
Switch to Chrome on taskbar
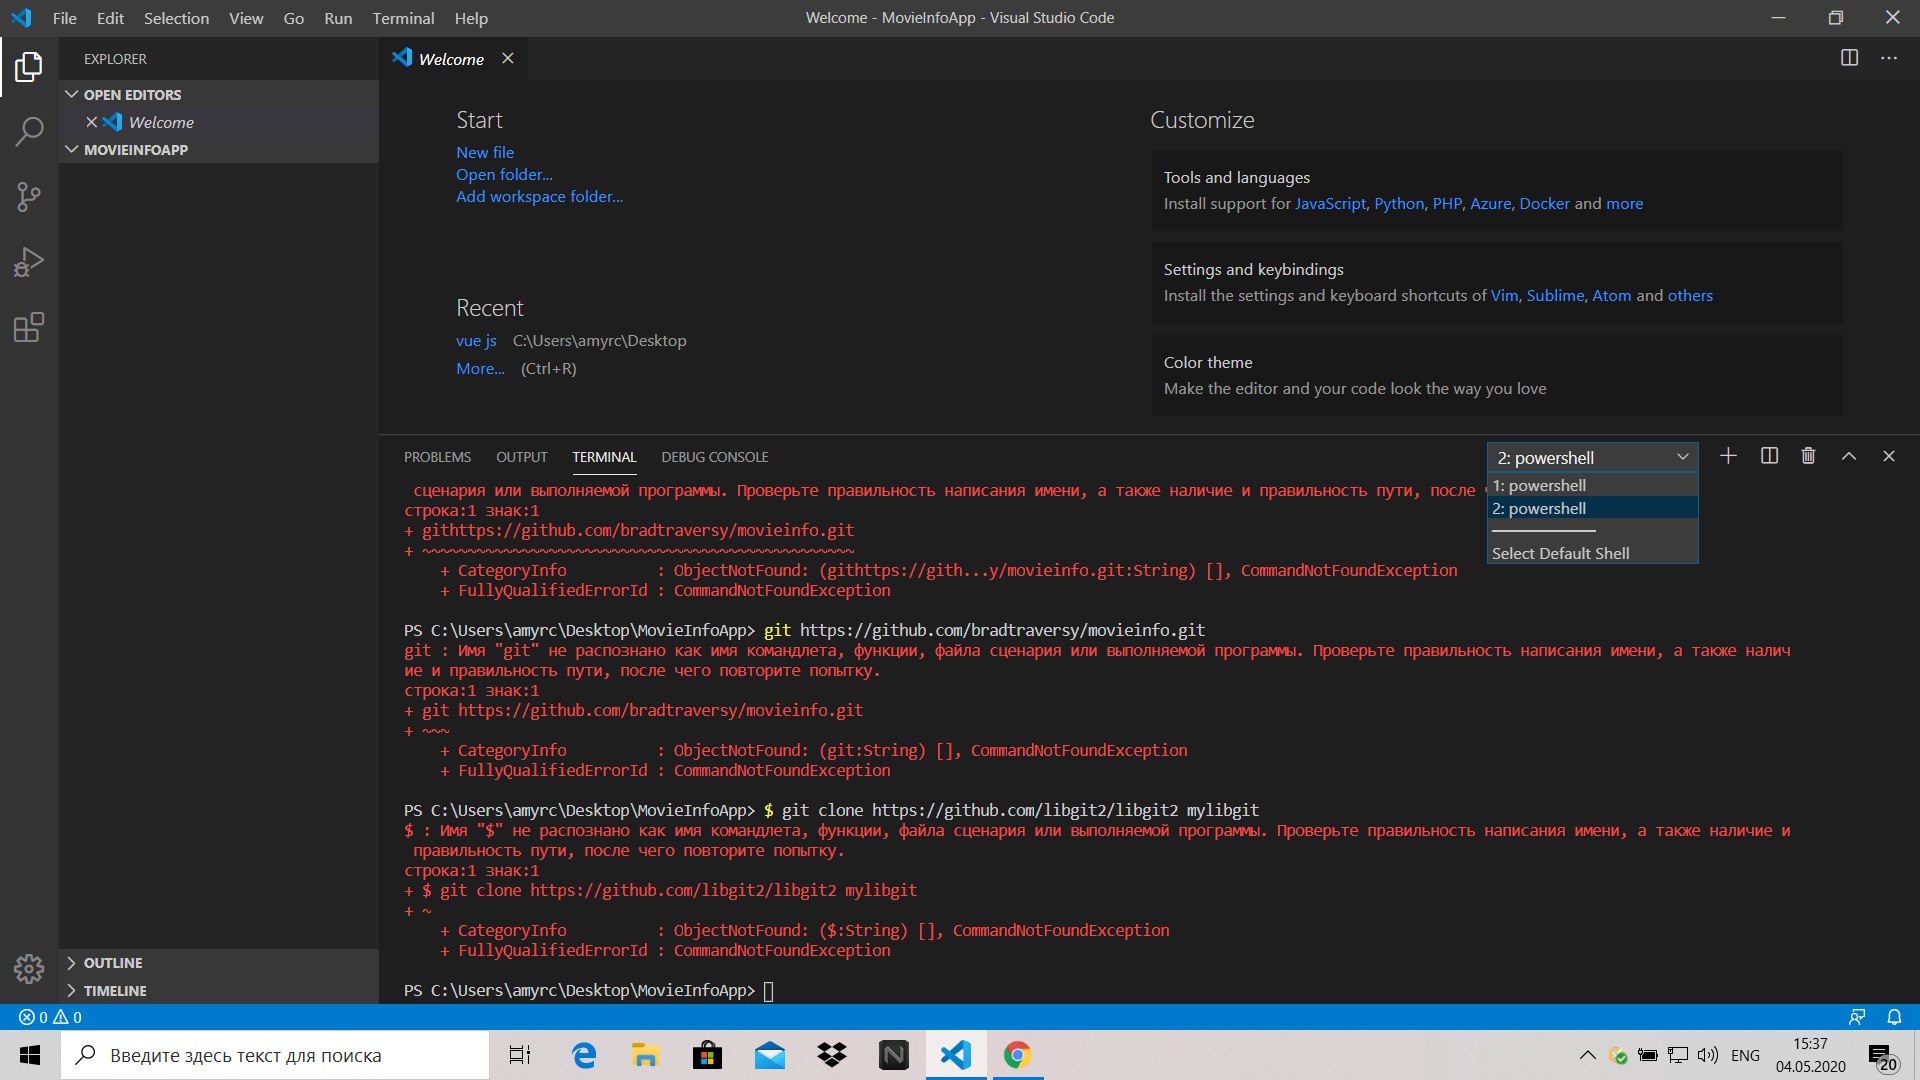pos(1017,1055)
